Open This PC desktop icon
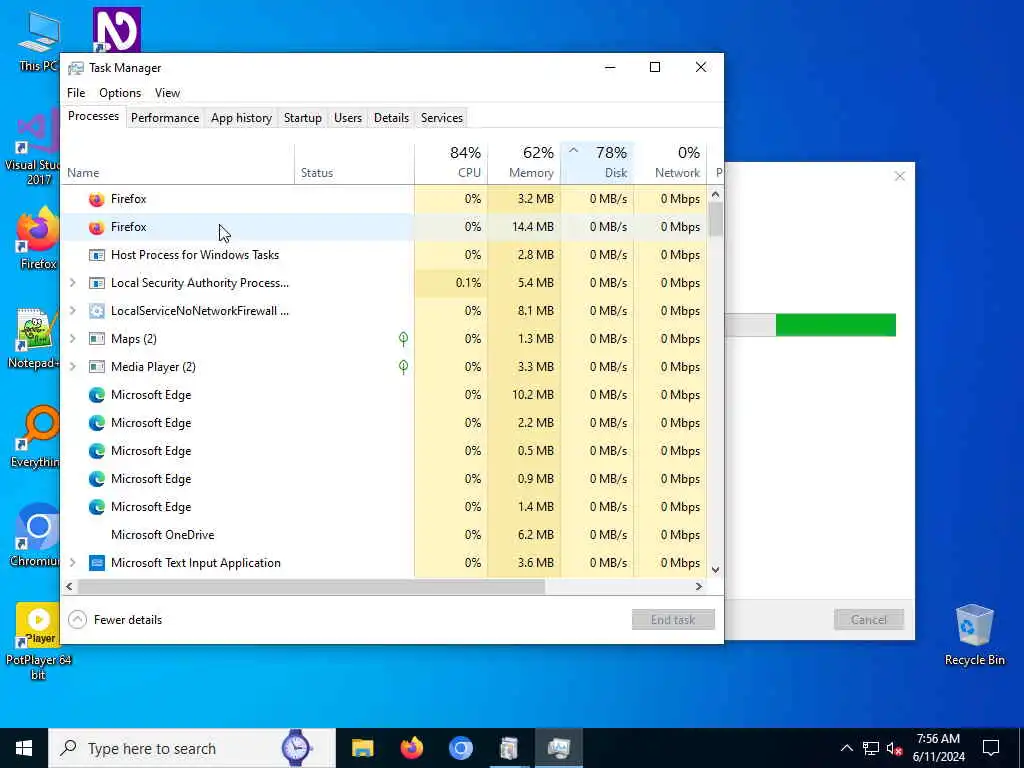Image resolution: width=1024 pixels, height=768 pixels. [x=38, y=41]
